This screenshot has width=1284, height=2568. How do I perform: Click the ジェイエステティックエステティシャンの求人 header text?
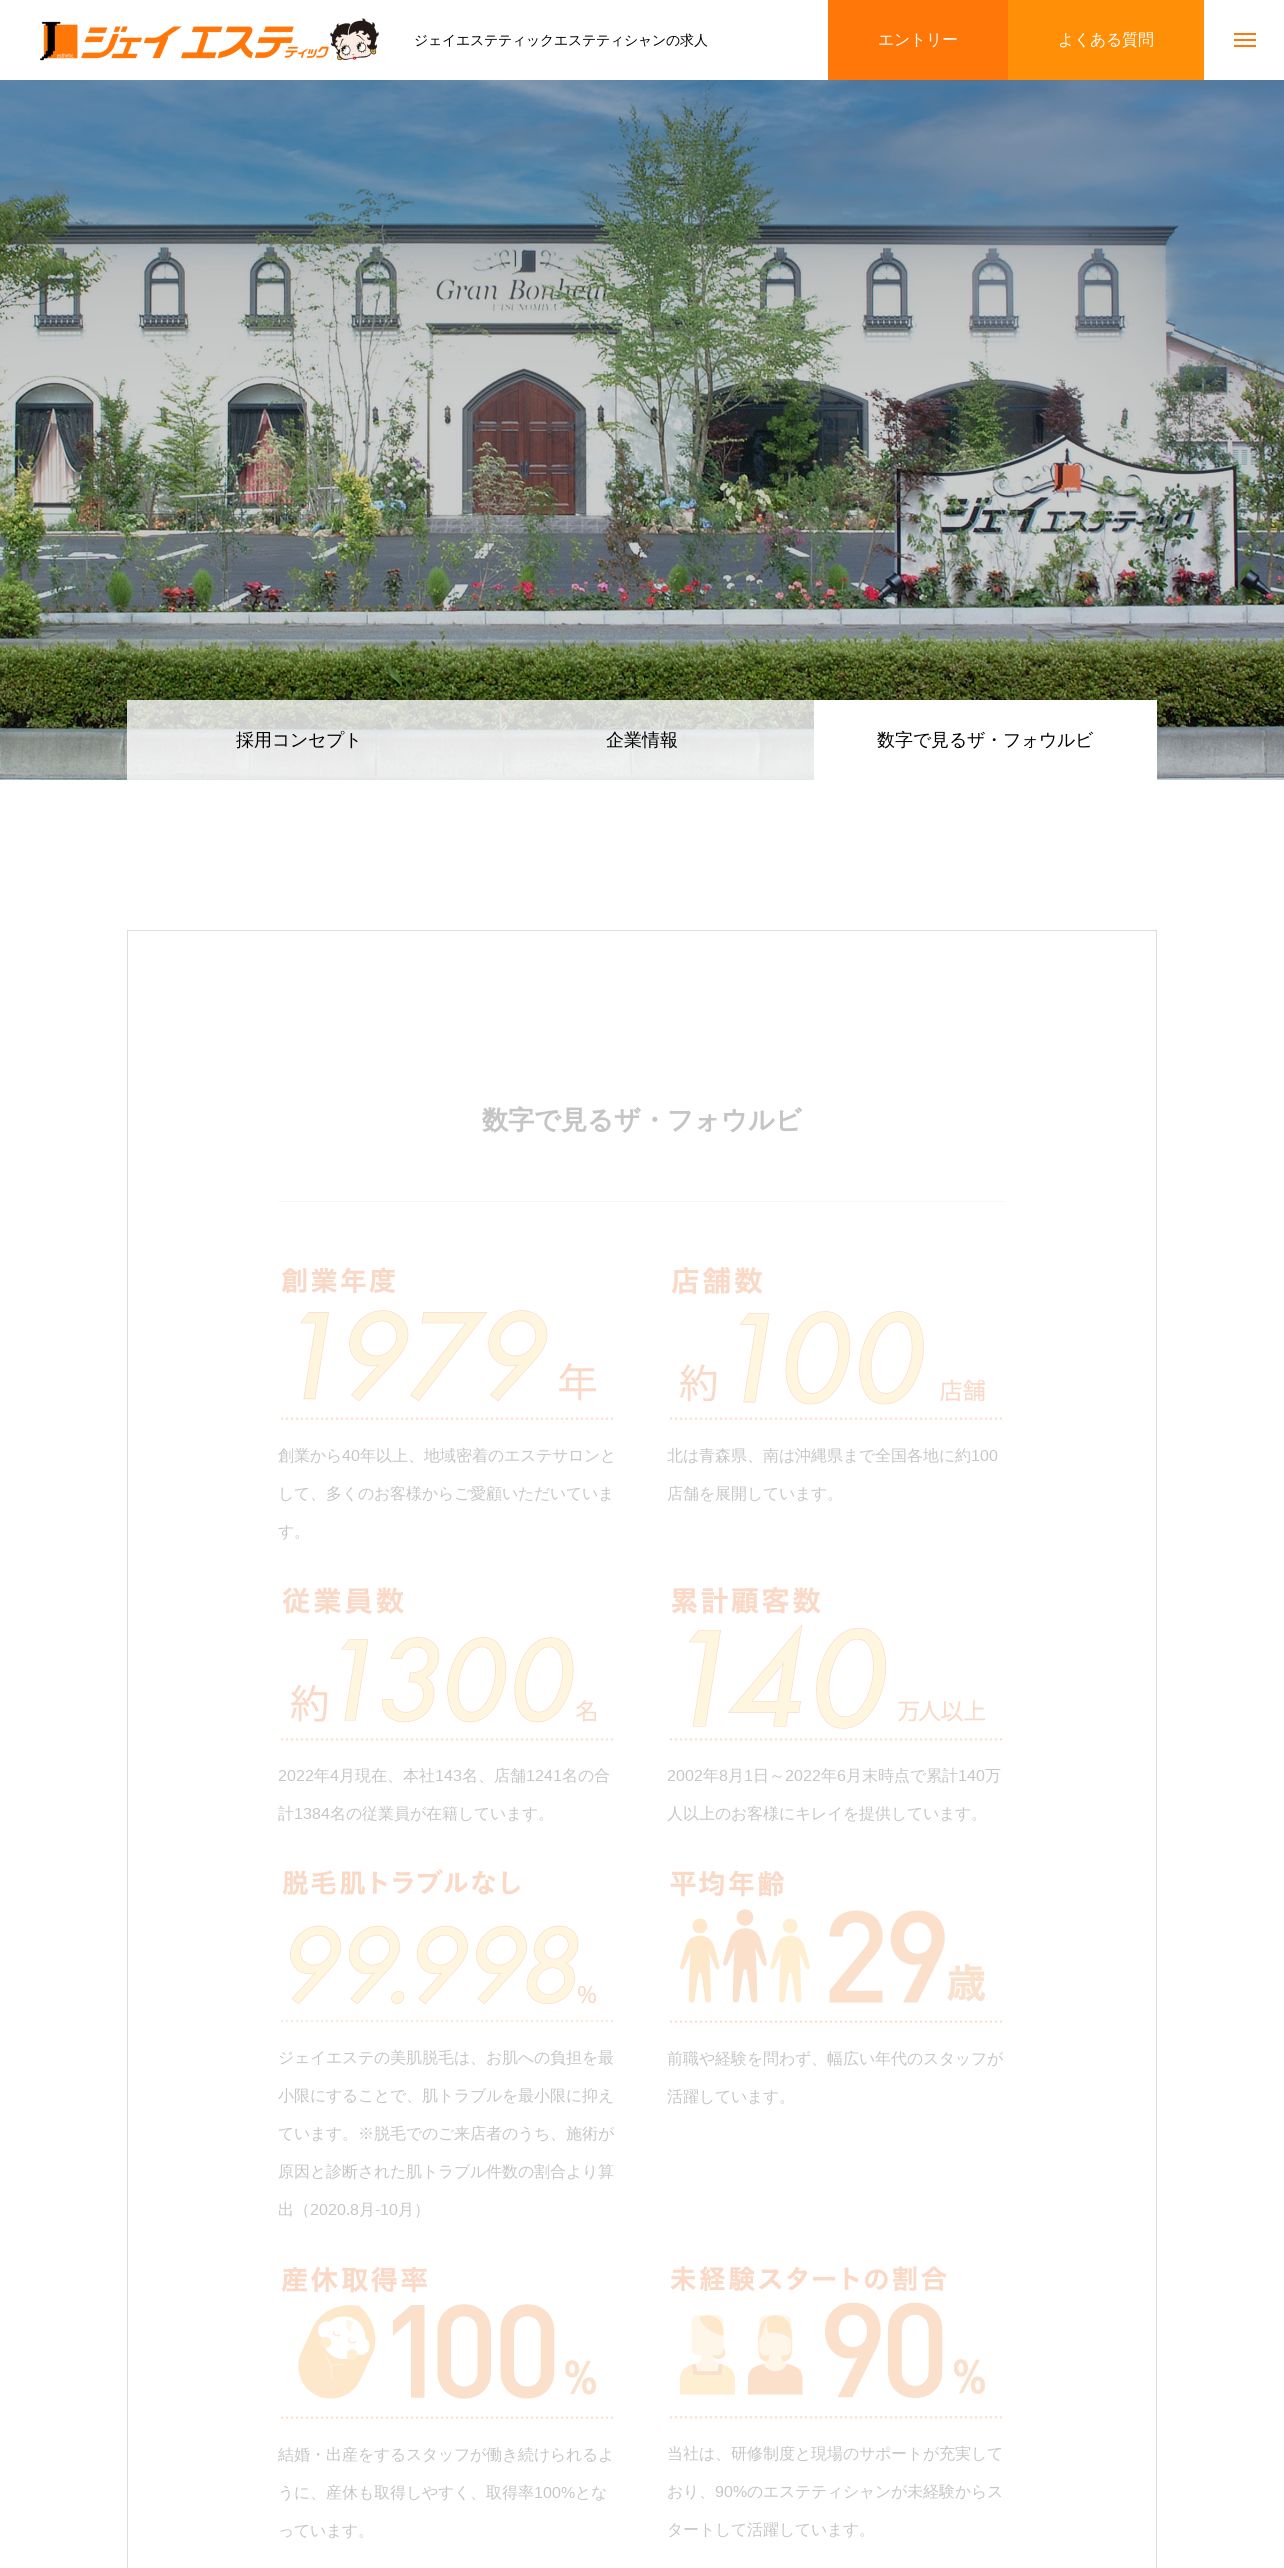click(x=561, y=40)
